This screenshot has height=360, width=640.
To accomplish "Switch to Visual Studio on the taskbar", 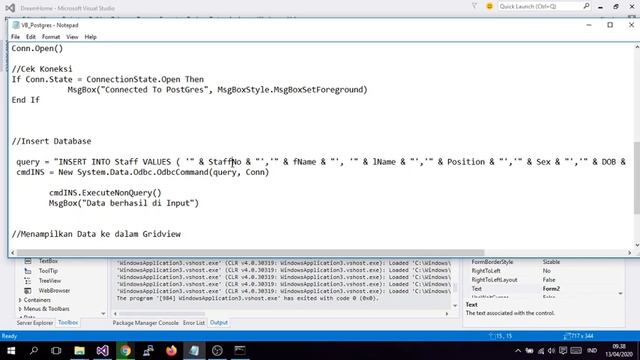I will tap(102, 351).
